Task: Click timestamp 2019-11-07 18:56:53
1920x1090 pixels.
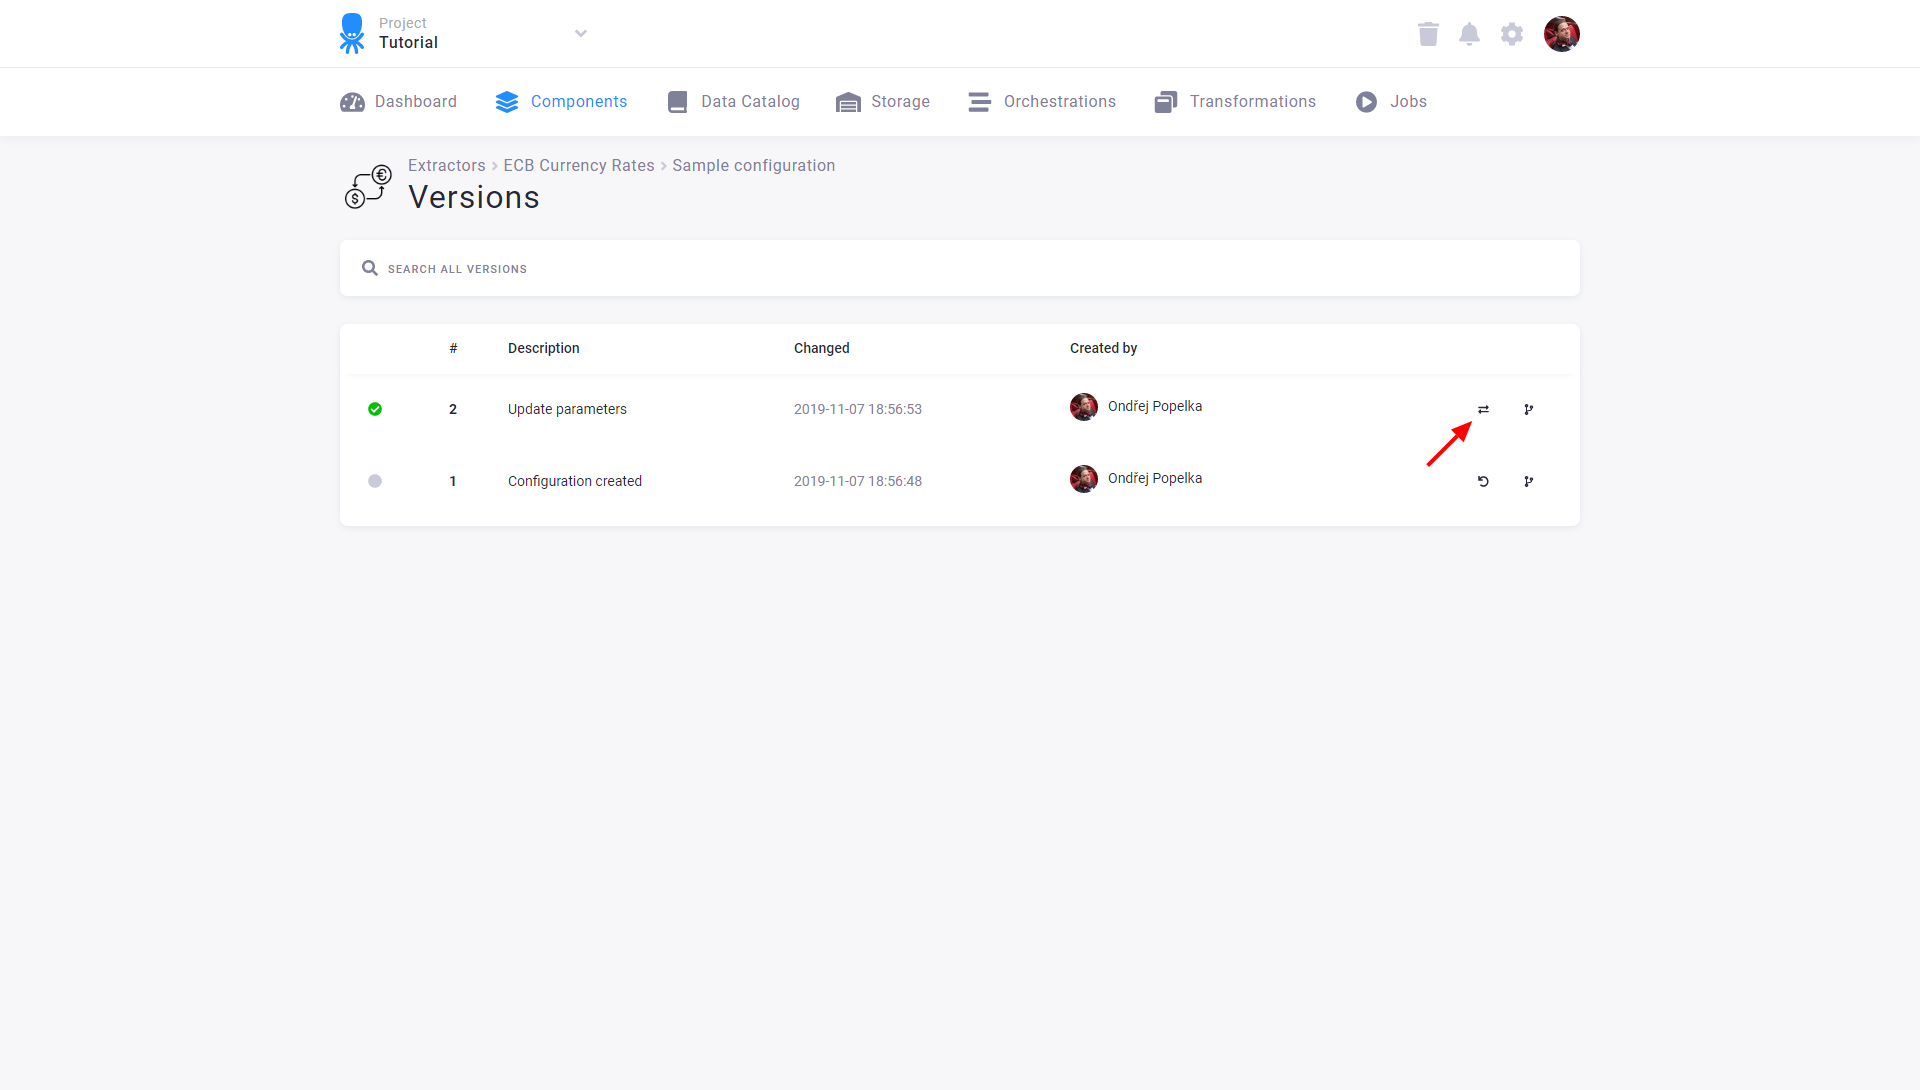Action: pyautogui.click(x=858, y=409)
